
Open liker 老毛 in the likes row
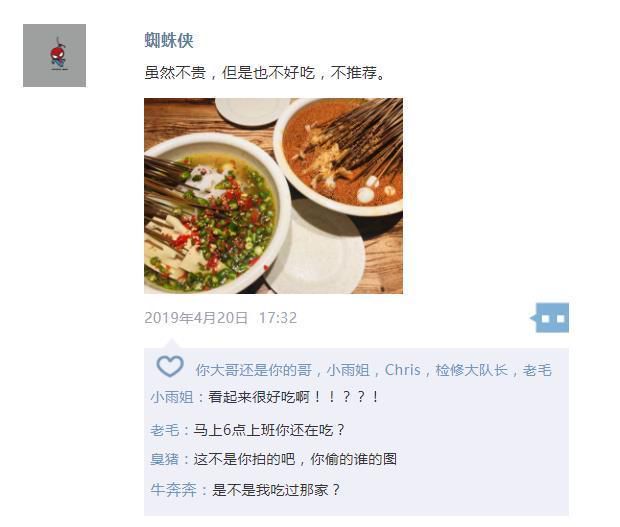coord(537,370)
